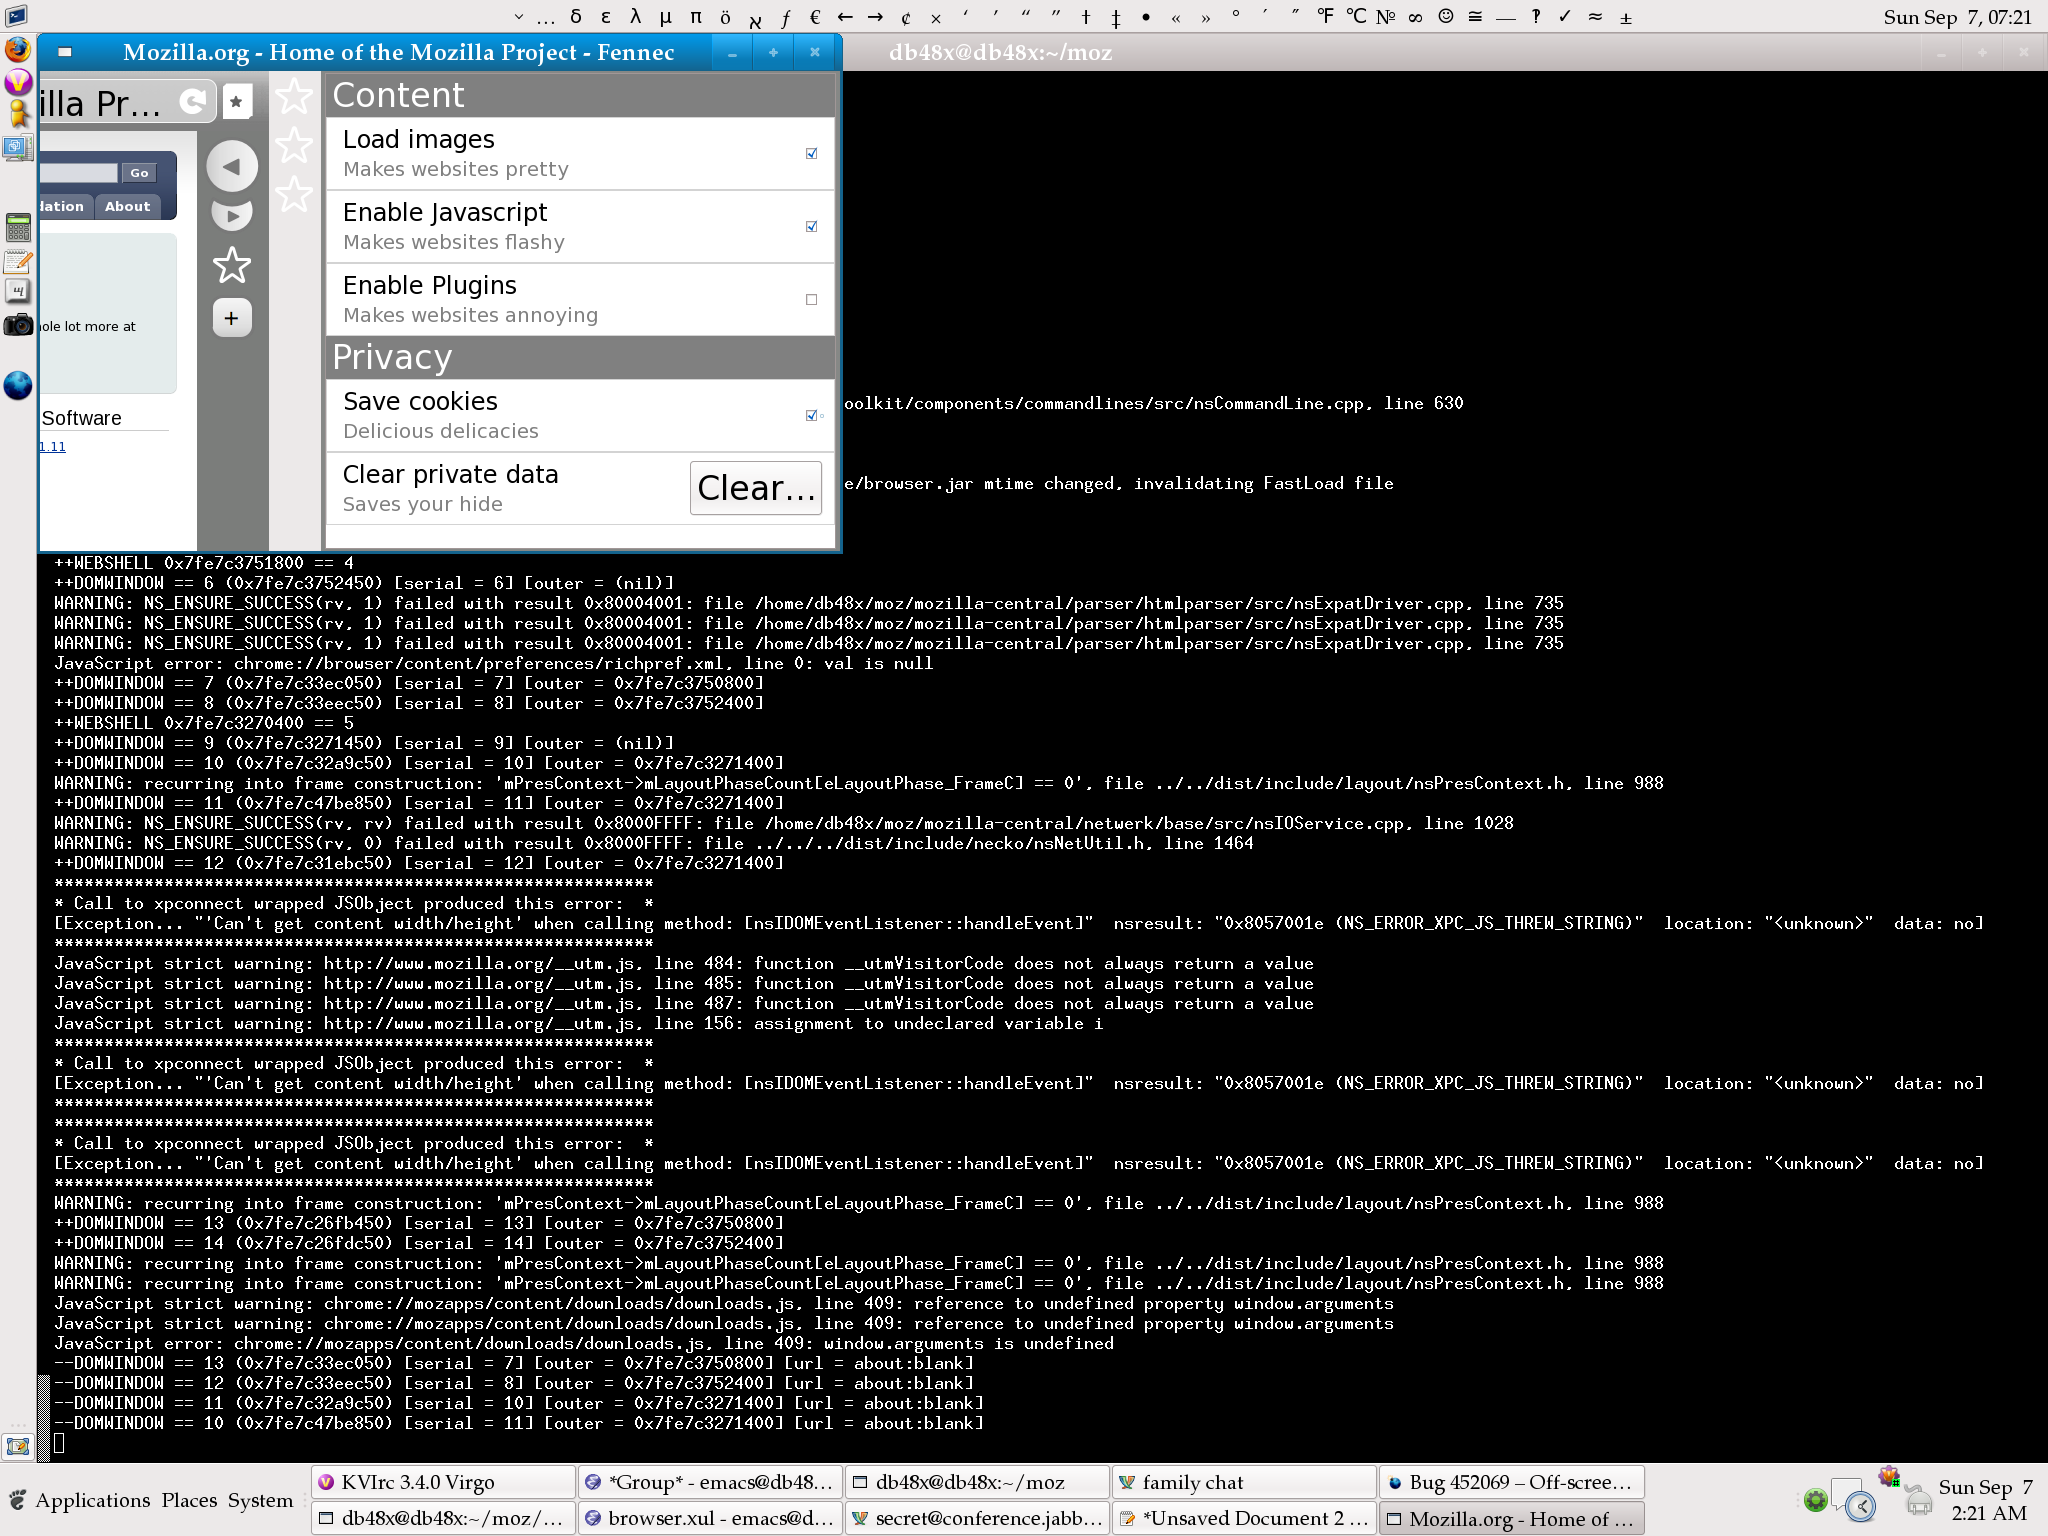Switch to the Bug 452069 taskbar window
The height and width of the screenshot is (1536, 2048).
(x=1512, y=1482)
